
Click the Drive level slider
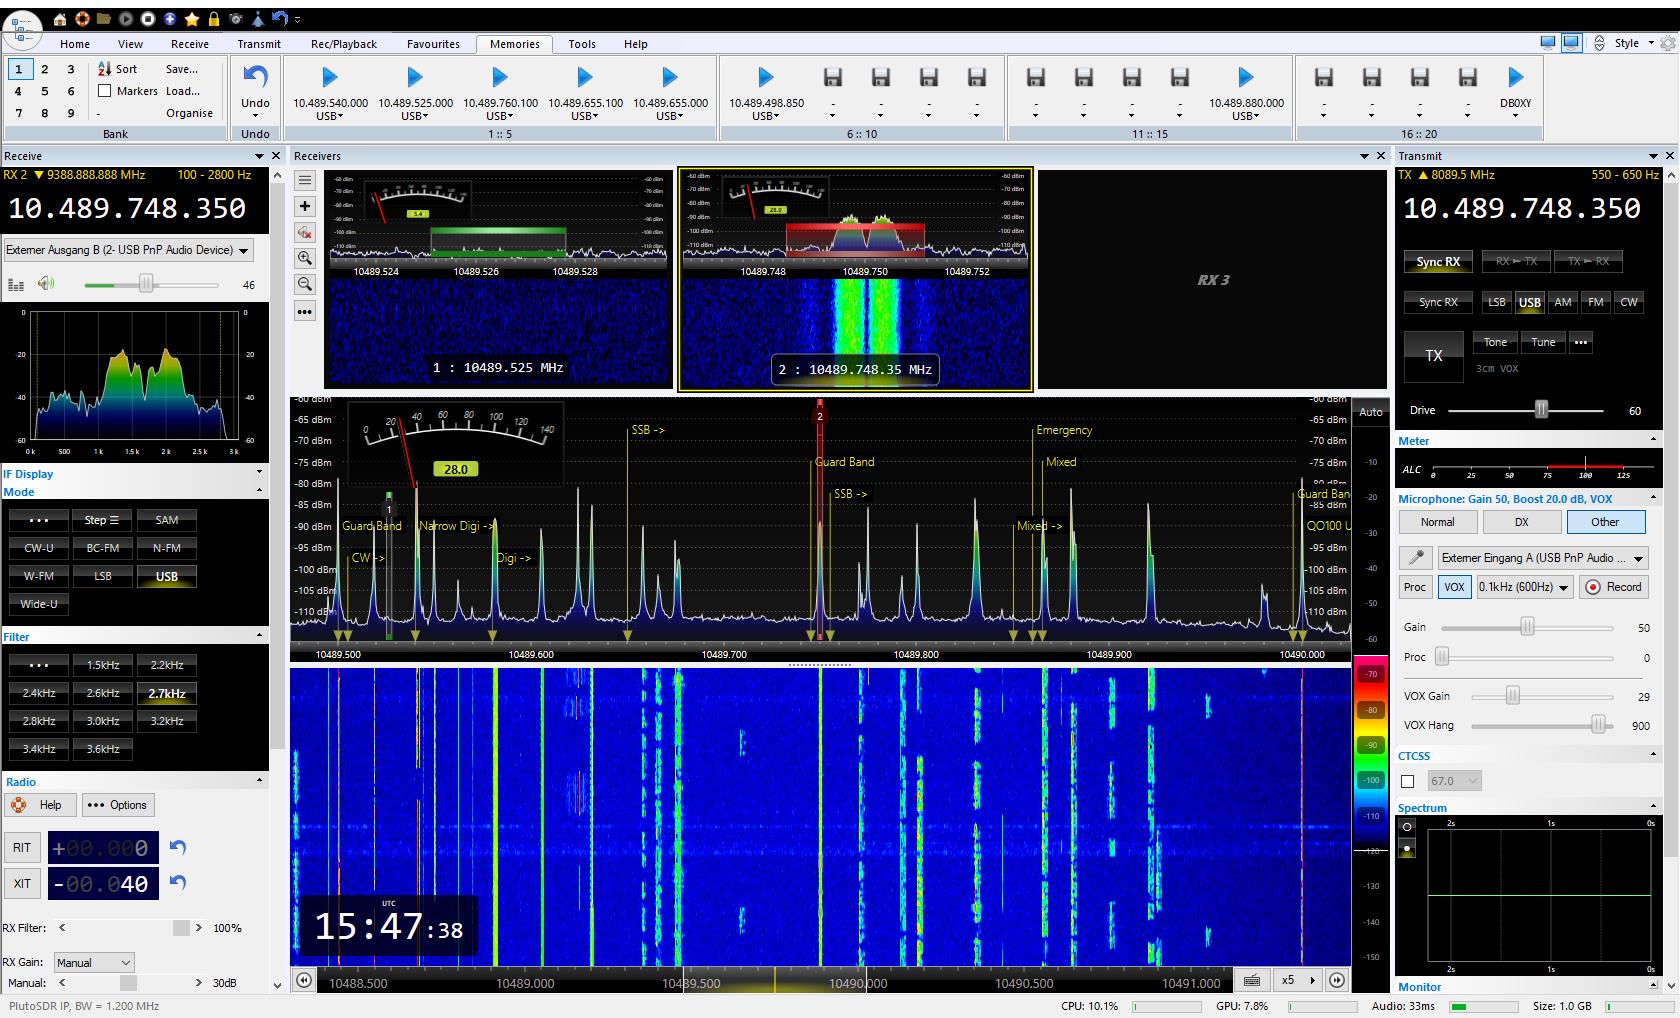[1541, 410]
